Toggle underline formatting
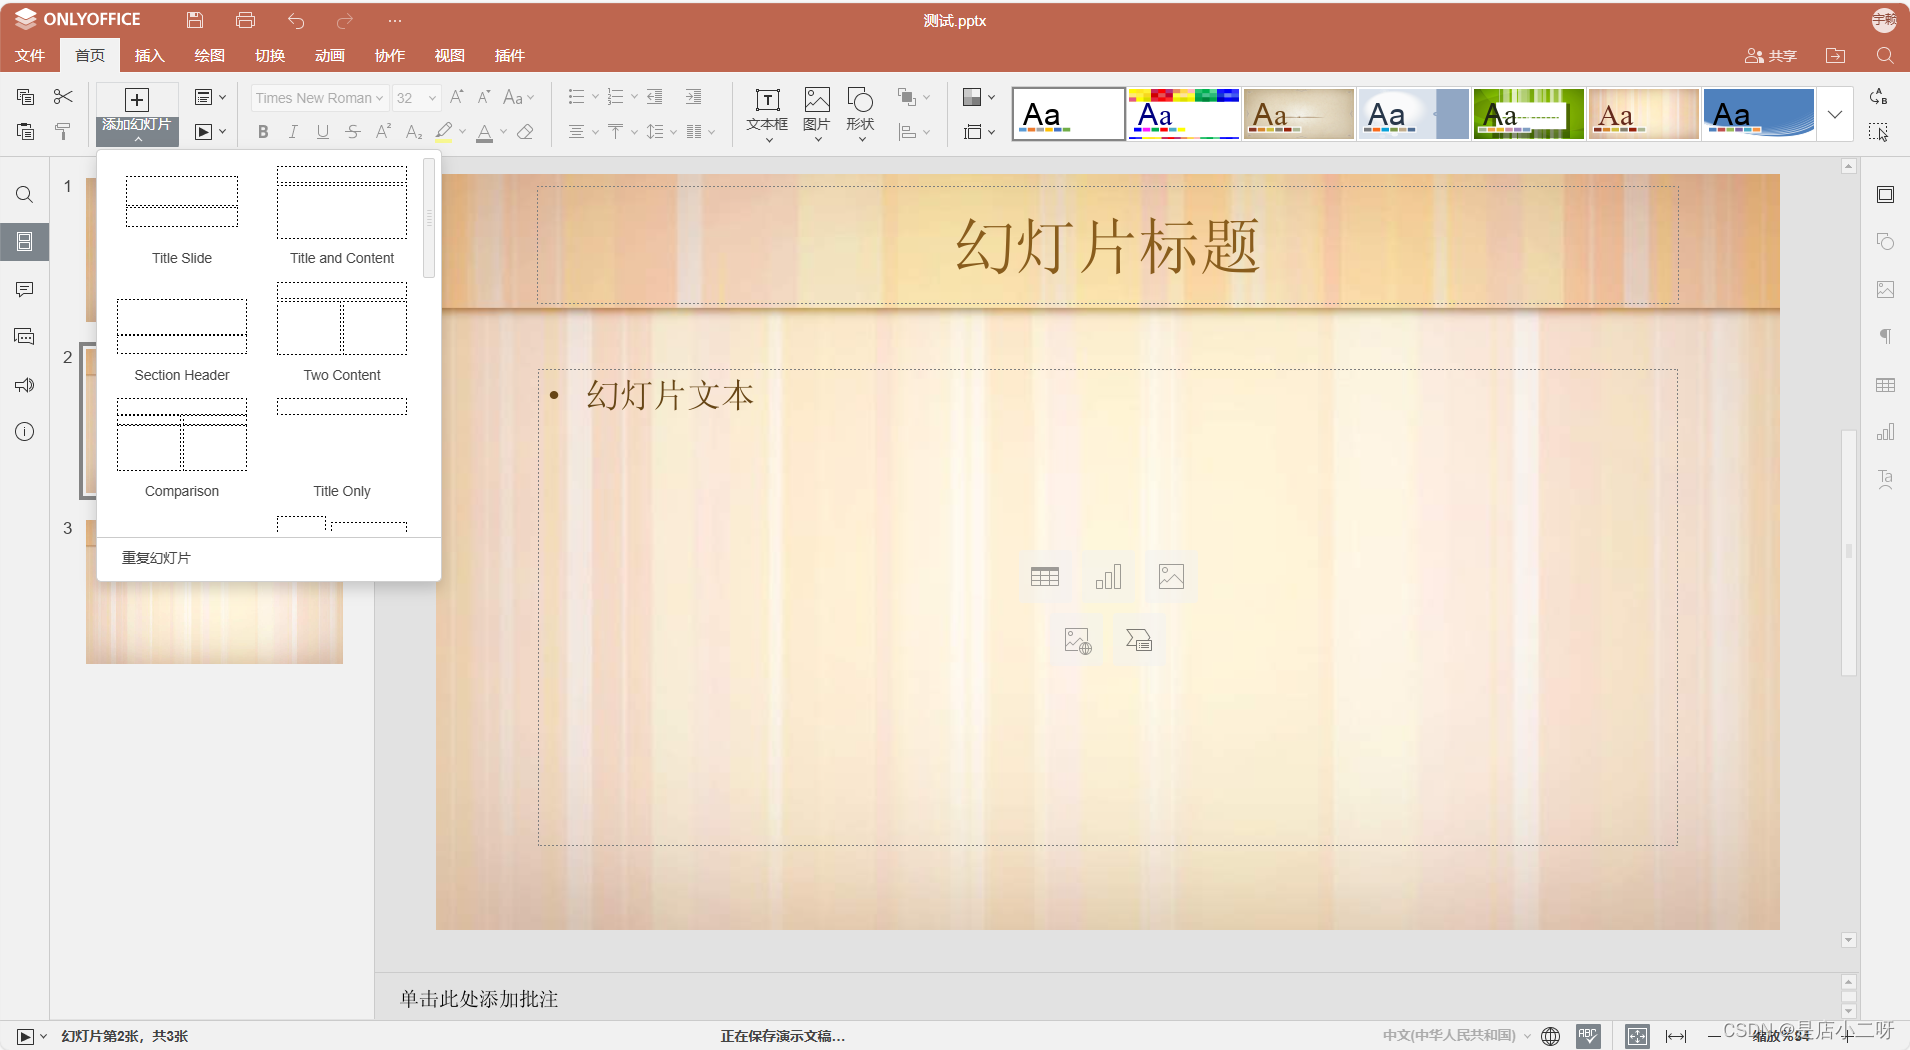The height and width of the screenshot is (1050, 1910). pyautogui.click(x=323, y=132)
